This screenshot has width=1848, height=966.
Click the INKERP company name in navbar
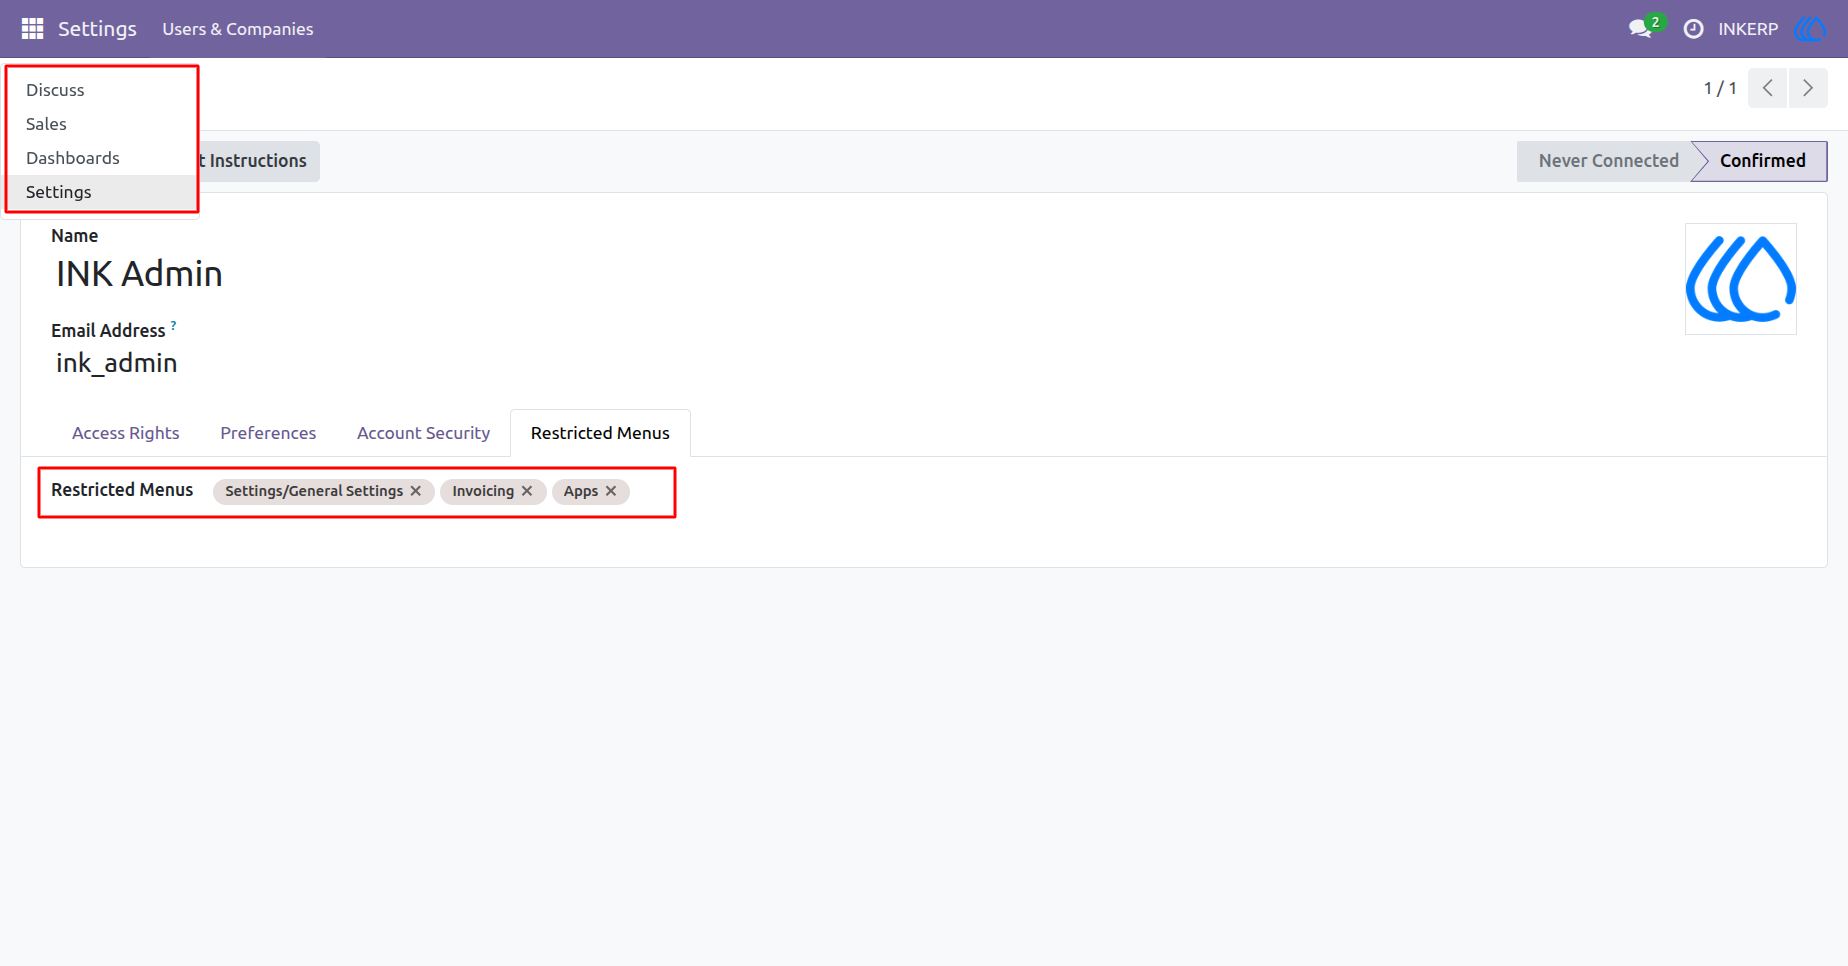pos(1748,29)
